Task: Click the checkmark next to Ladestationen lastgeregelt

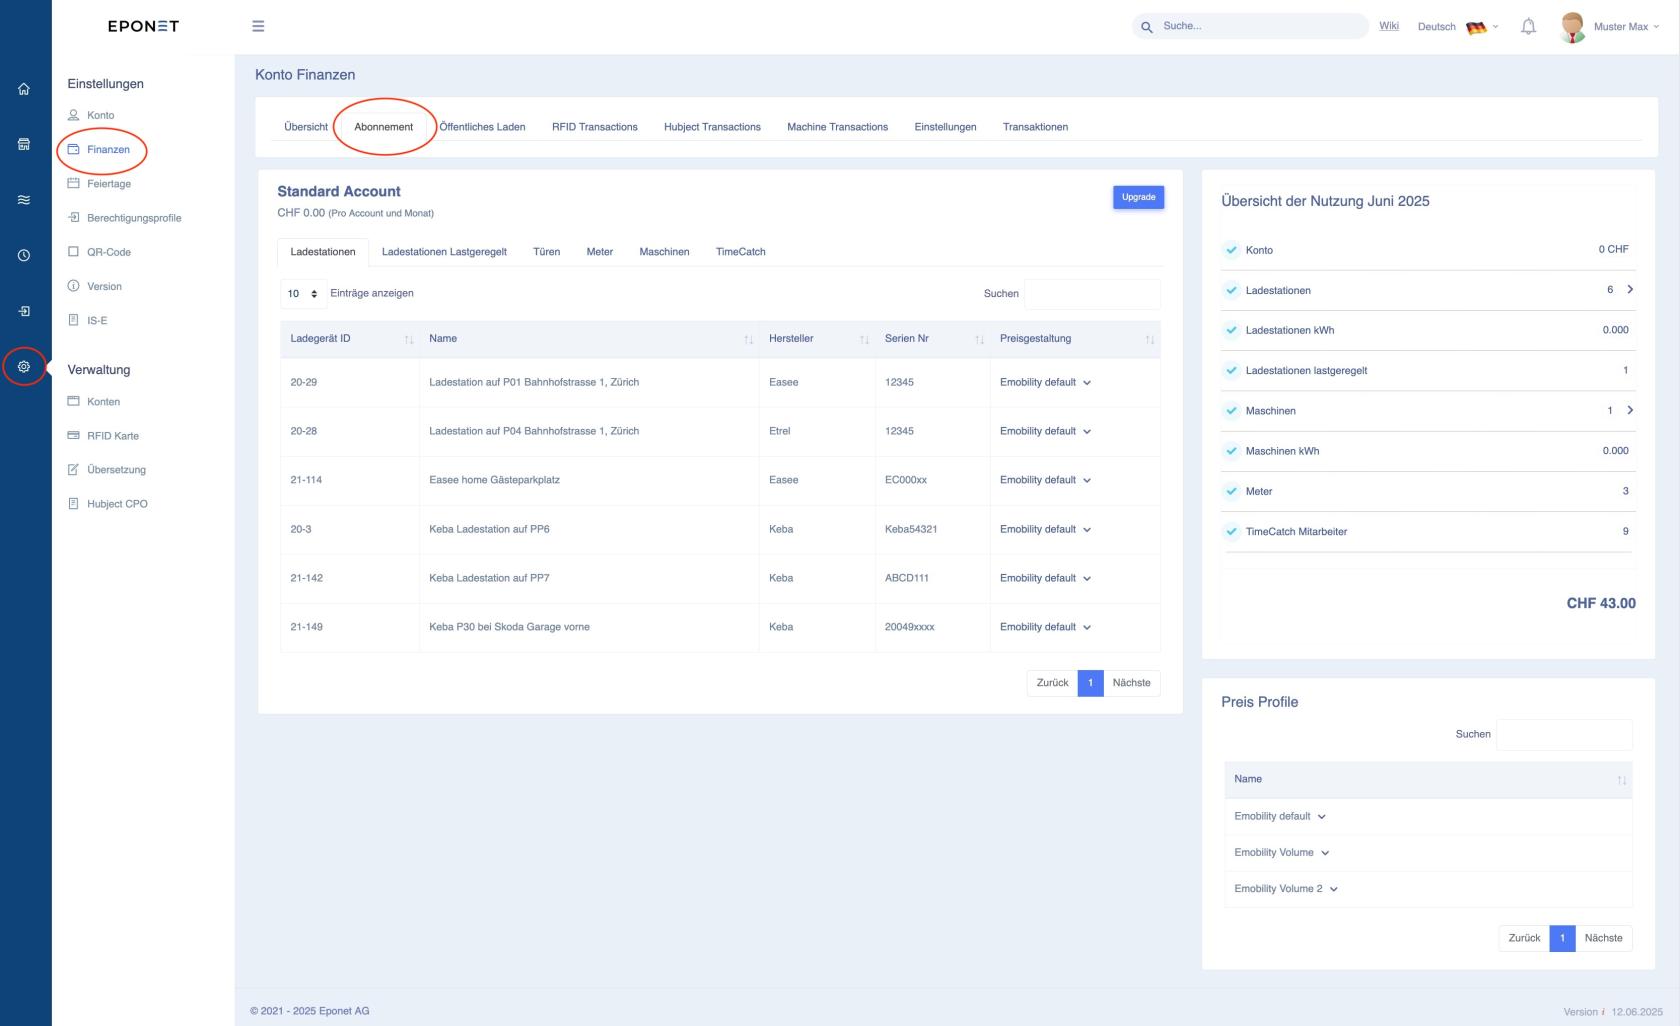Action: [1231, 370]
